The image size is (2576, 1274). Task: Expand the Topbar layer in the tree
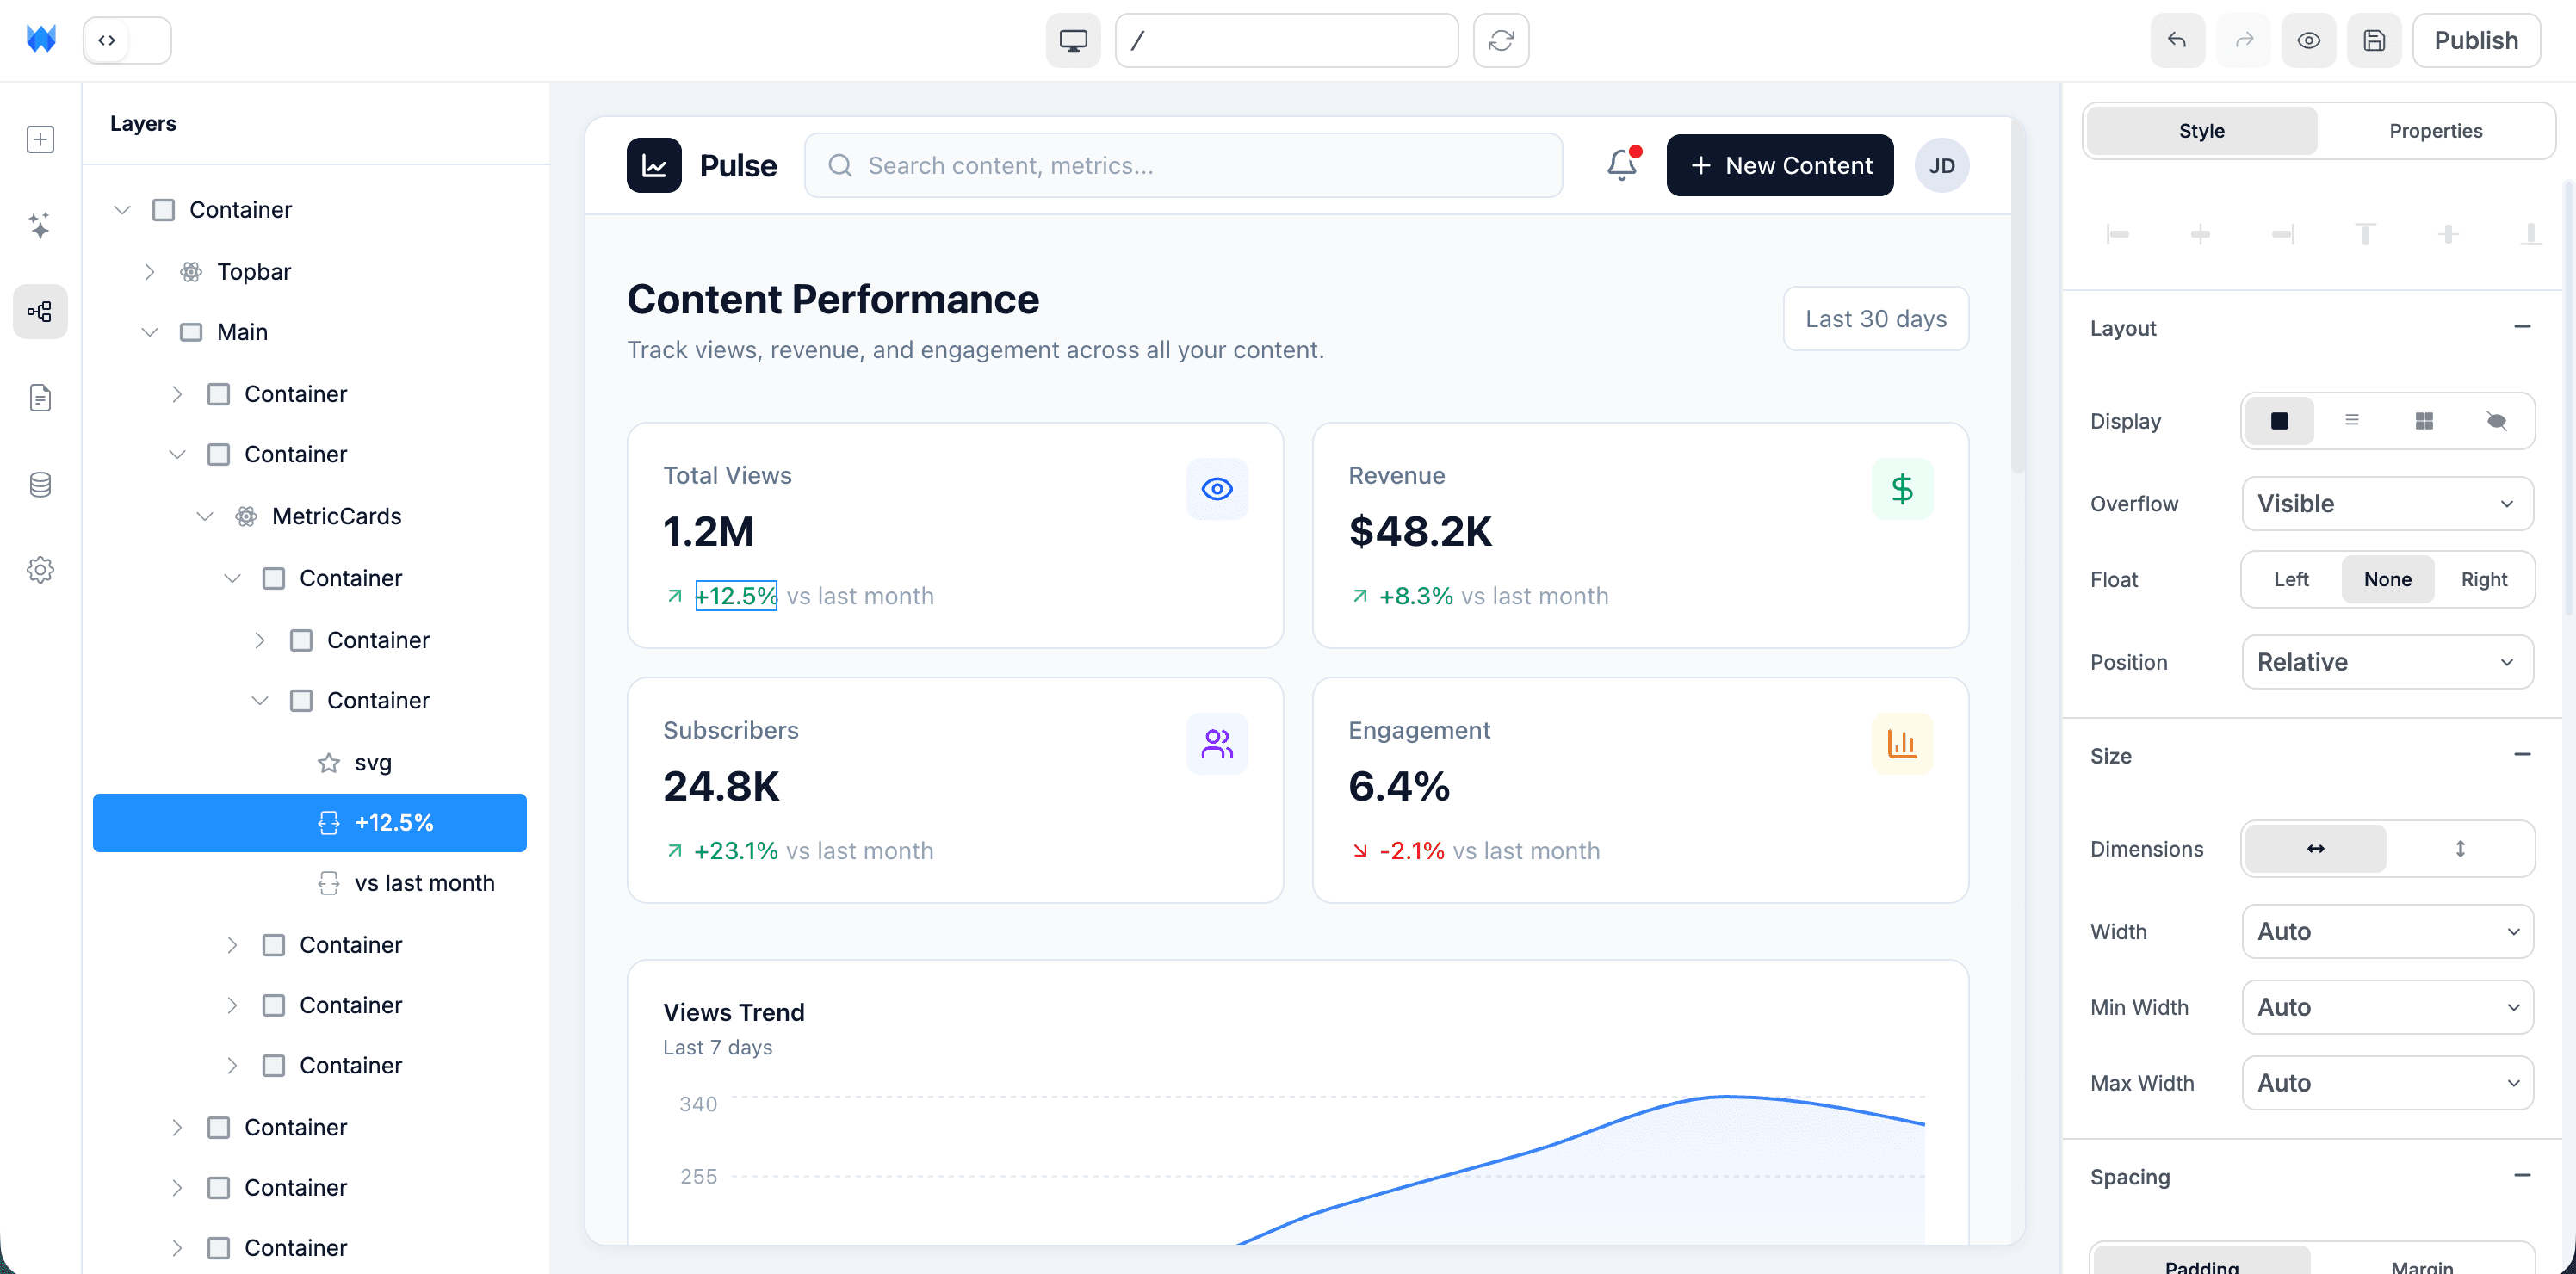point(149,271)
